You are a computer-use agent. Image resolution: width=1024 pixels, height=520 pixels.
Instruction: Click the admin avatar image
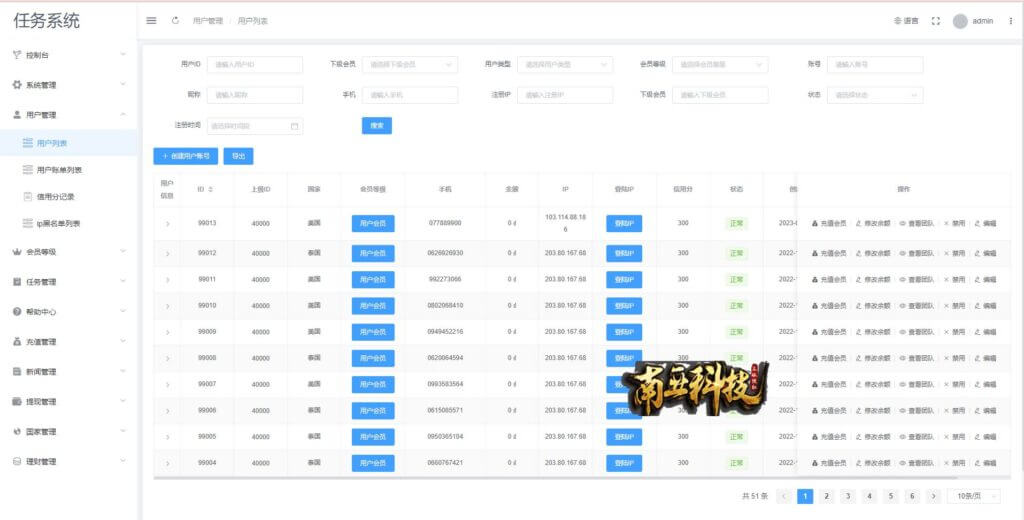960,21
